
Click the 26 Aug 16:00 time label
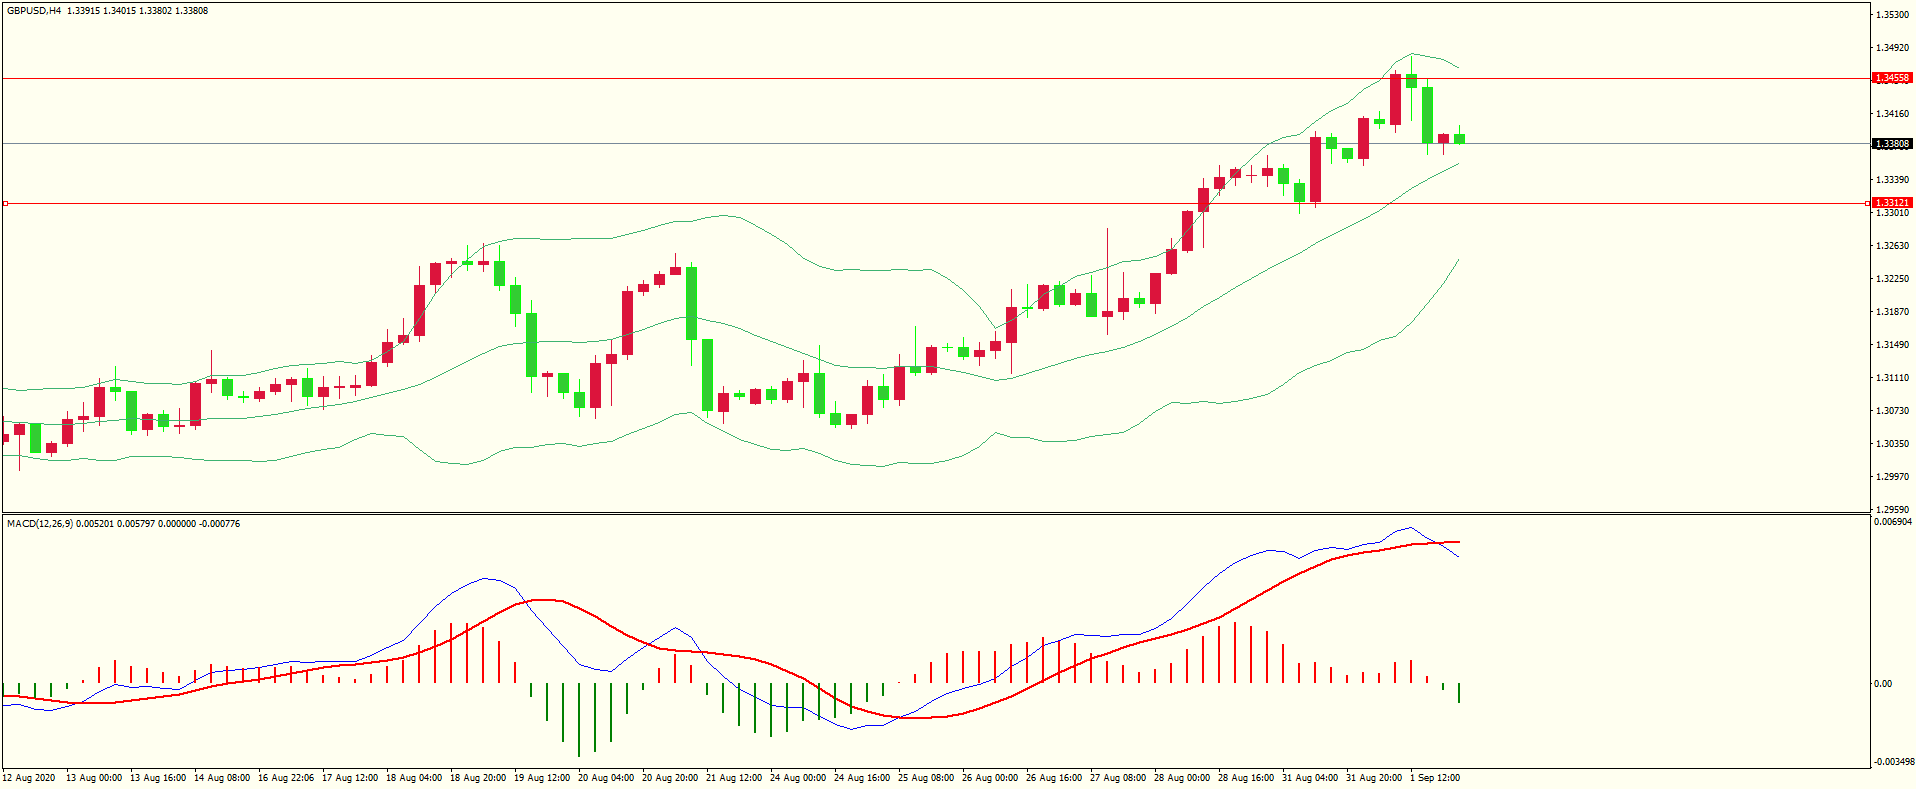[x=1054, y=778]
